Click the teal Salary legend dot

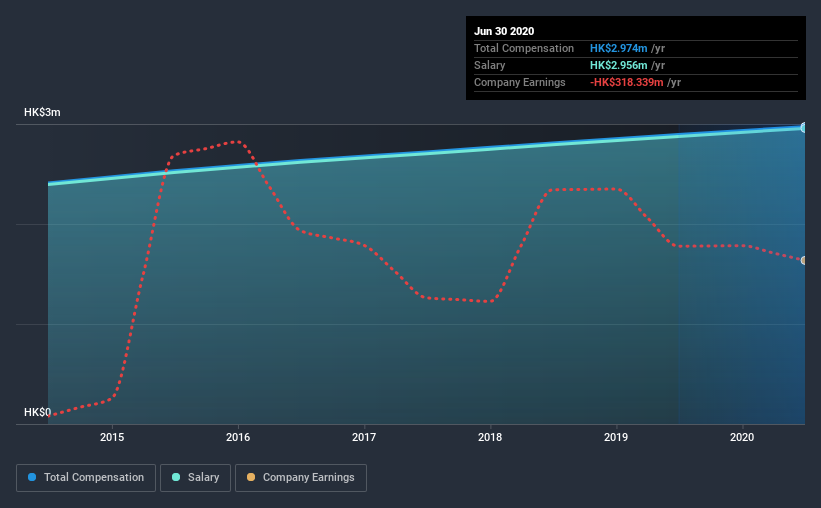176,477
